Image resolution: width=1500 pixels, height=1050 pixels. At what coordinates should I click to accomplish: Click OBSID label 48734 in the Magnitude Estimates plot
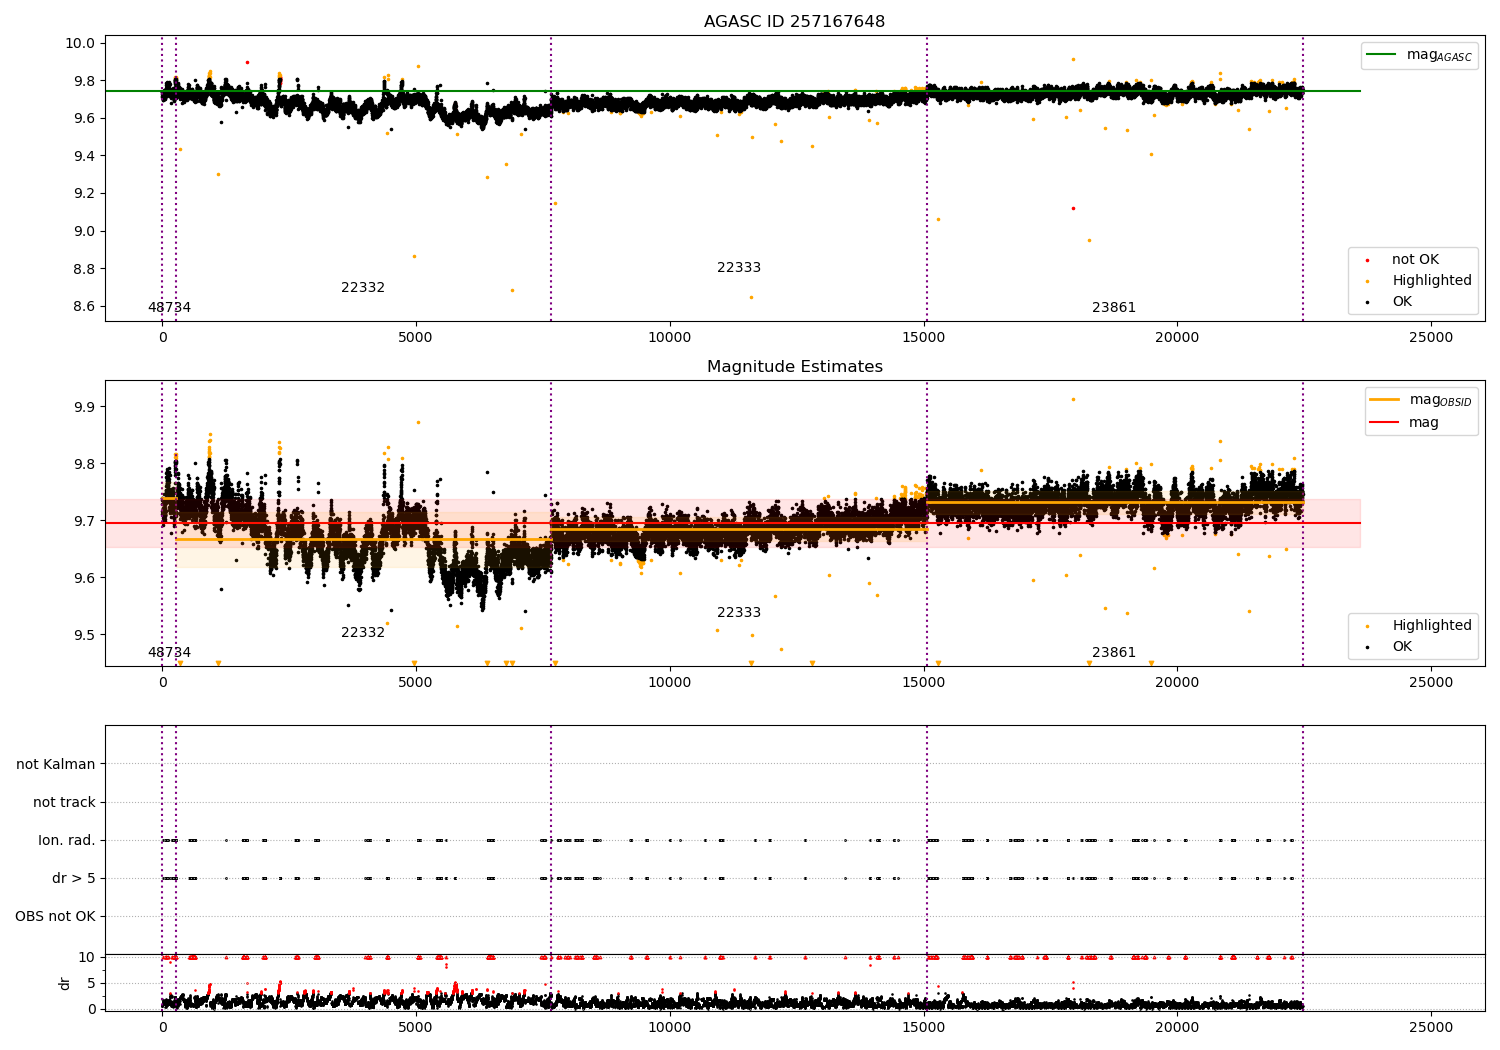tap(169, 653)
